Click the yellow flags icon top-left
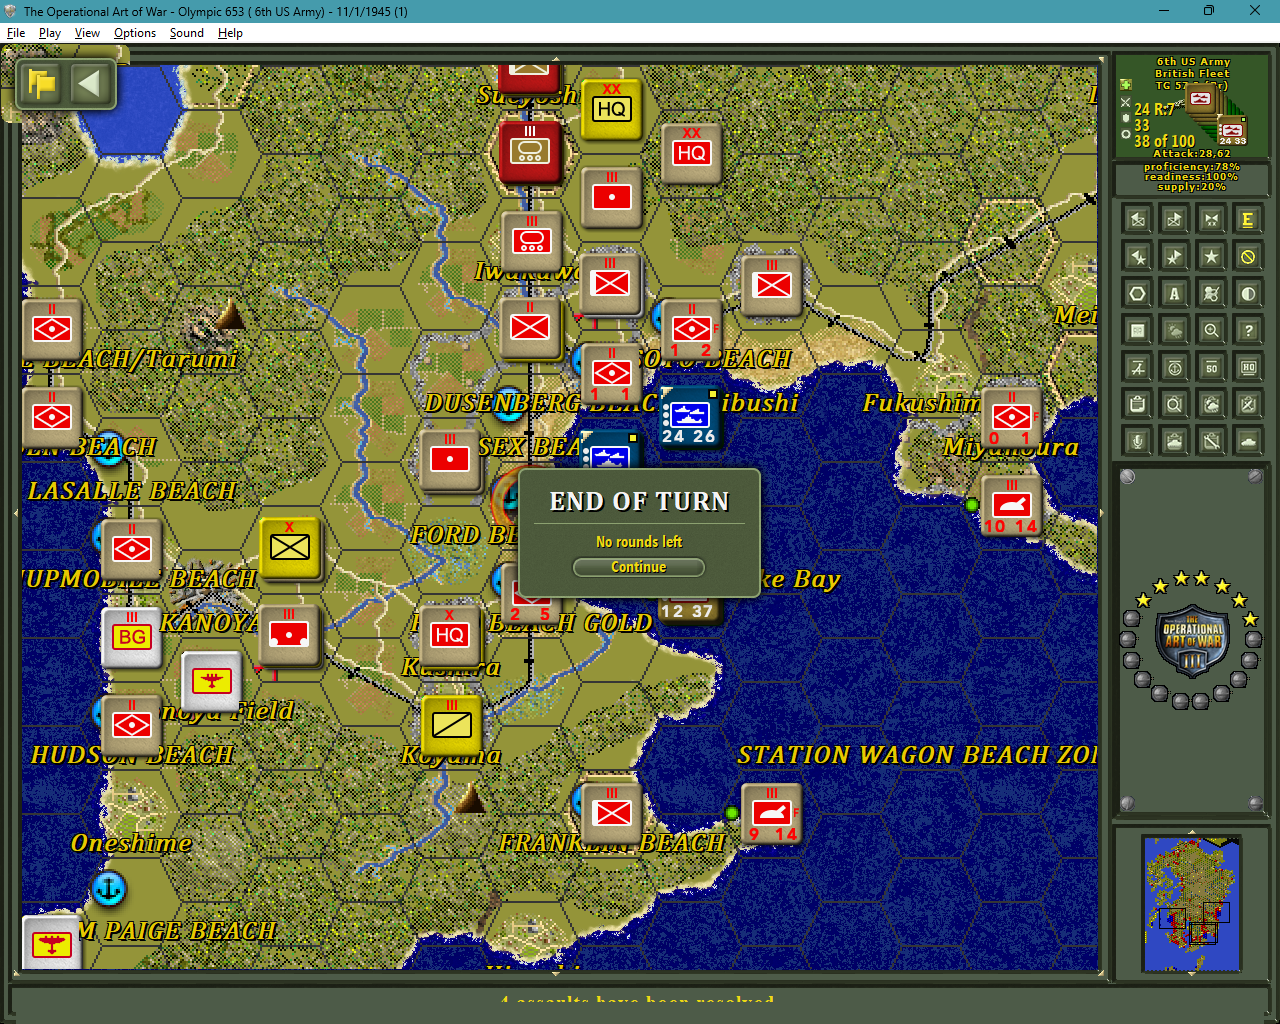This screenshot has width=1280, height=1024. coord(42,83)
